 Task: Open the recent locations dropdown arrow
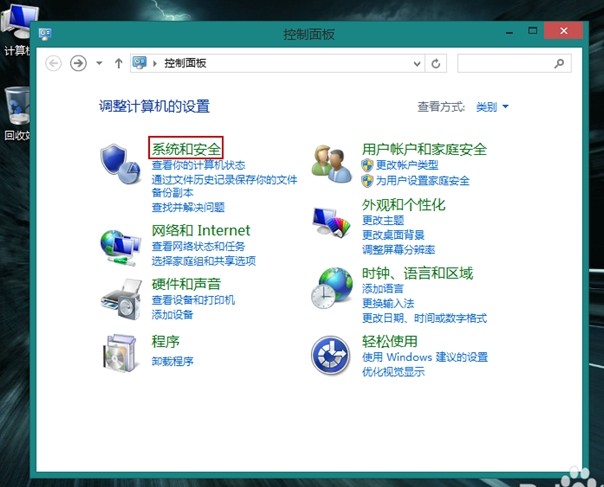(x=99, y=63)
